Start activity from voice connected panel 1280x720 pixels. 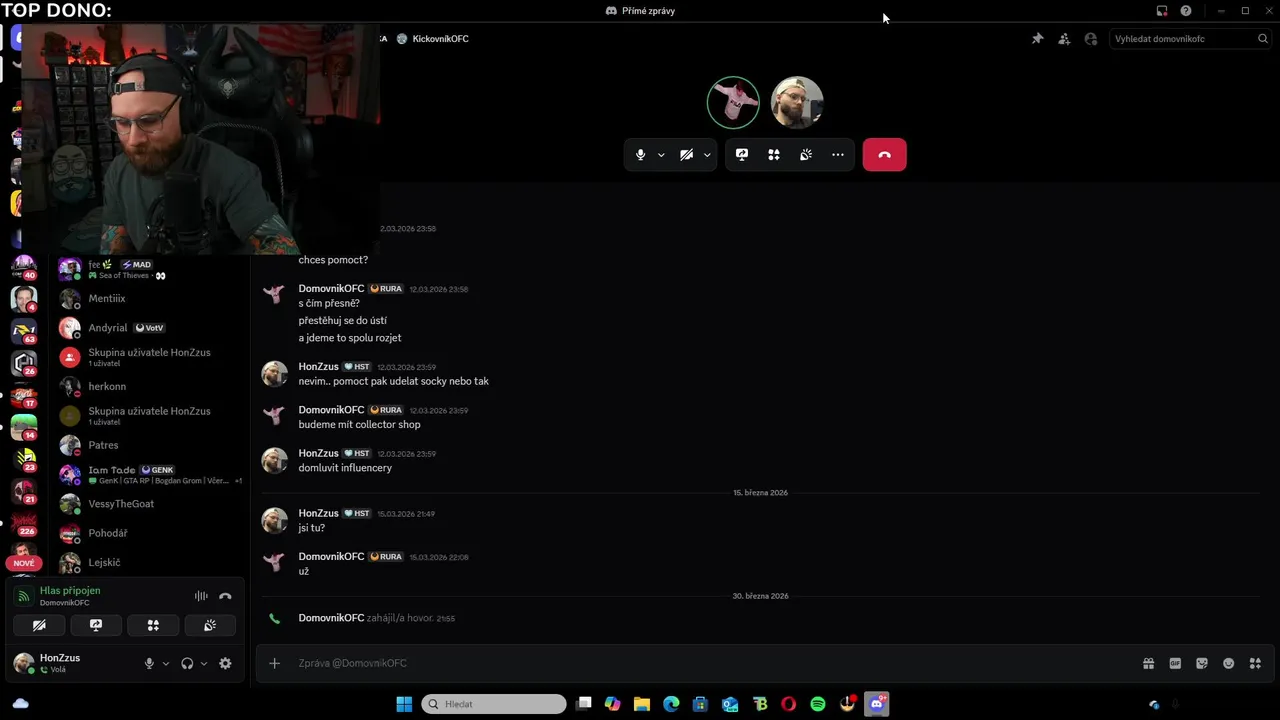153,625
